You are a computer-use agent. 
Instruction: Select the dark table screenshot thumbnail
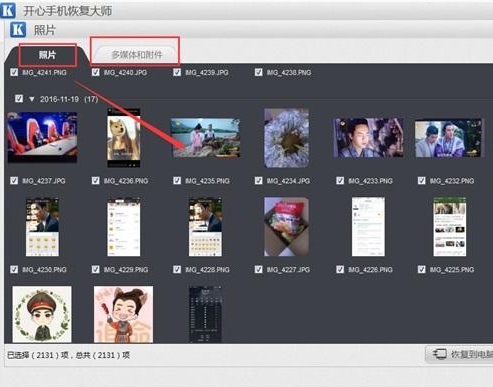point(205,314)
